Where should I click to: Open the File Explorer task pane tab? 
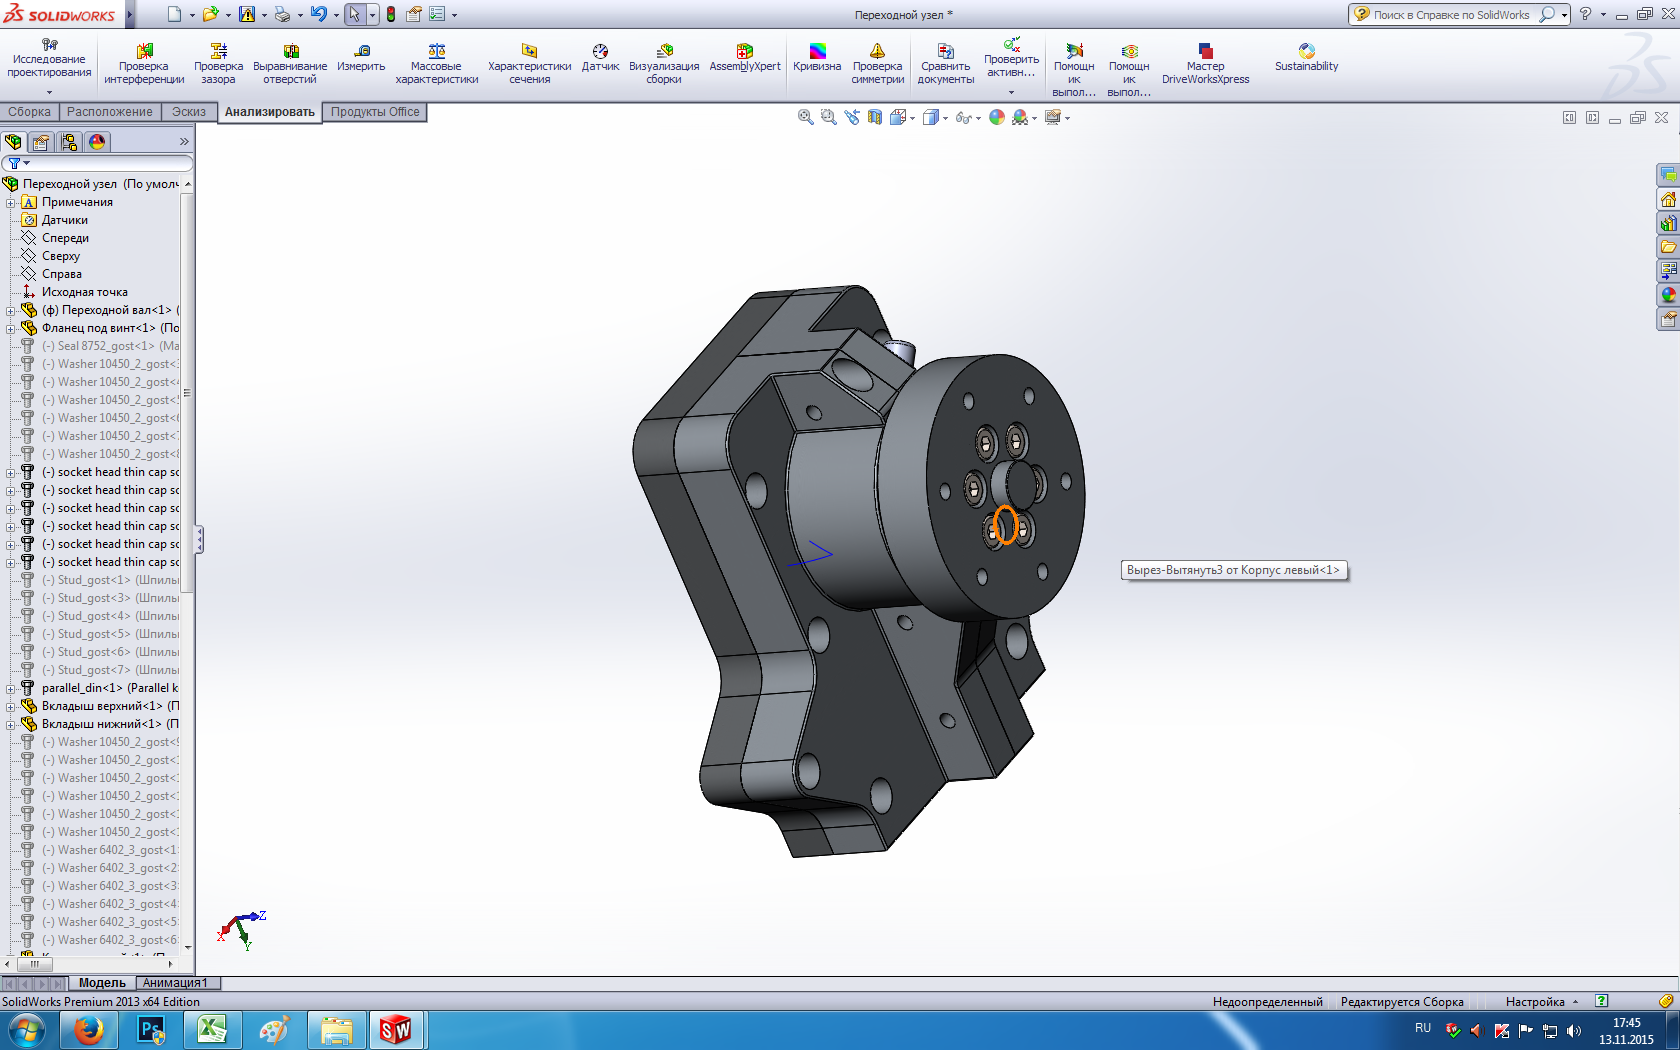(x=1668, y=247)
